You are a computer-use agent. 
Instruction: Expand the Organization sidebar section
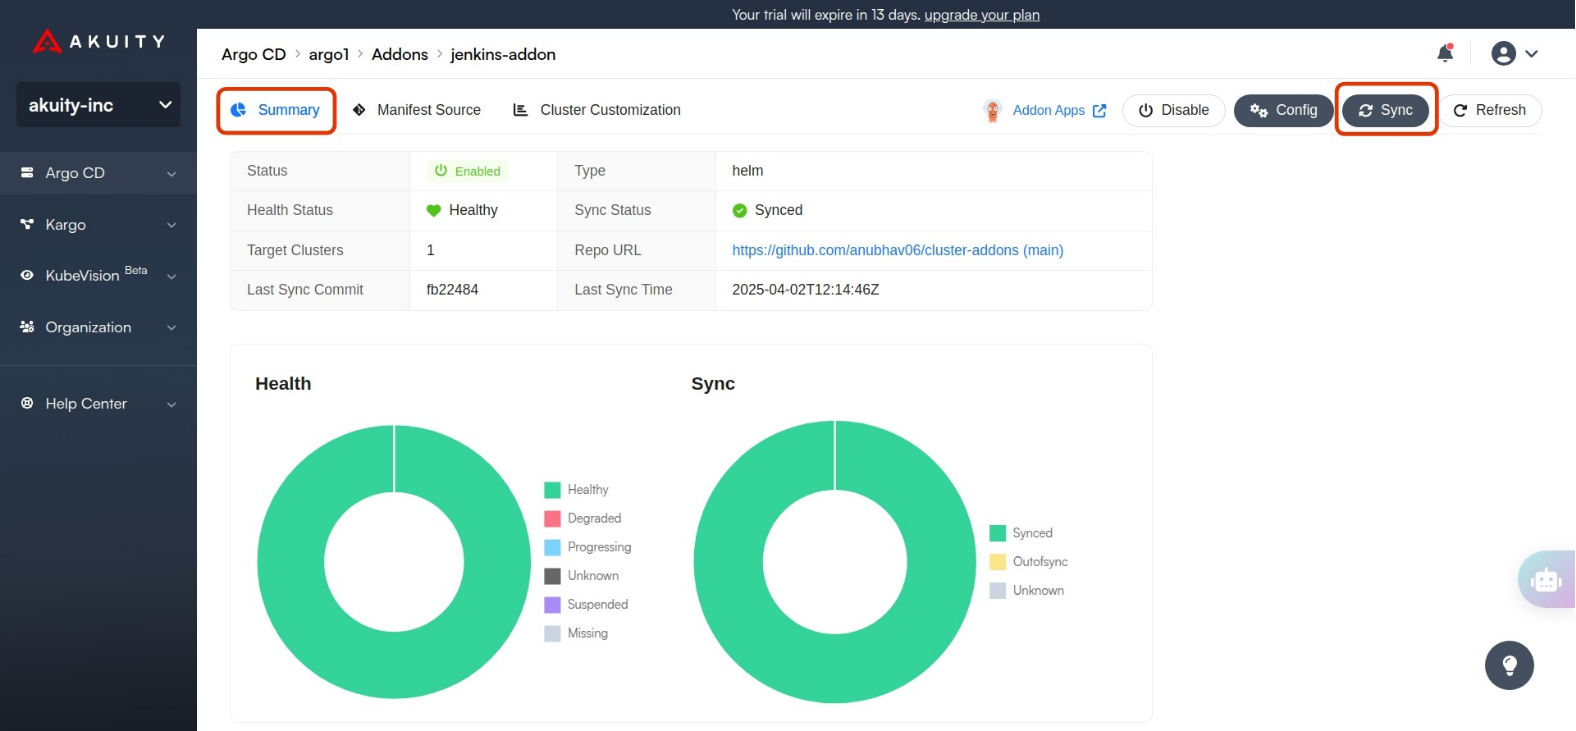click(171, 328)
